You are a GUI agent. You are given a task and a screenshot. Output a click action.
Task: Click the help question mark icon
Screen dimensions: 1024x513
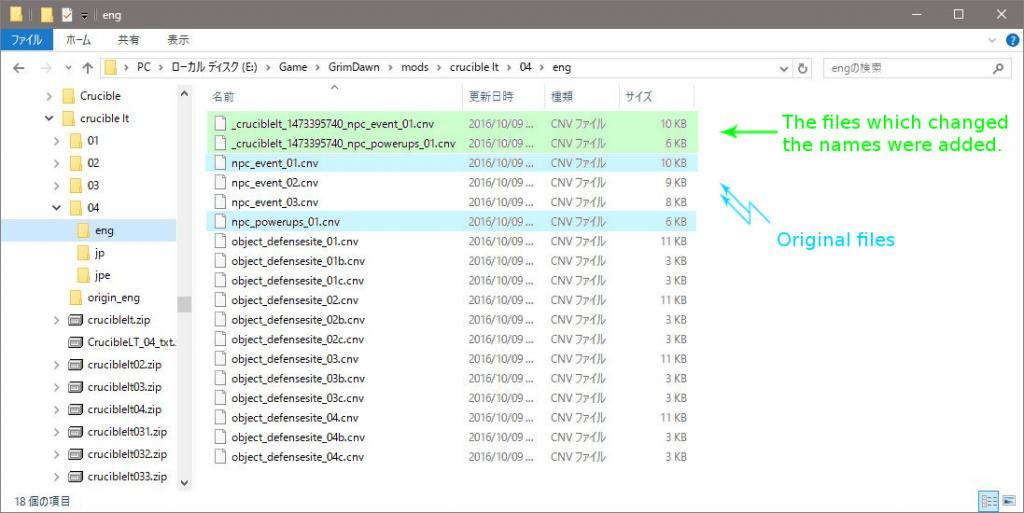pyautogui.click(x=1011, y=40)
